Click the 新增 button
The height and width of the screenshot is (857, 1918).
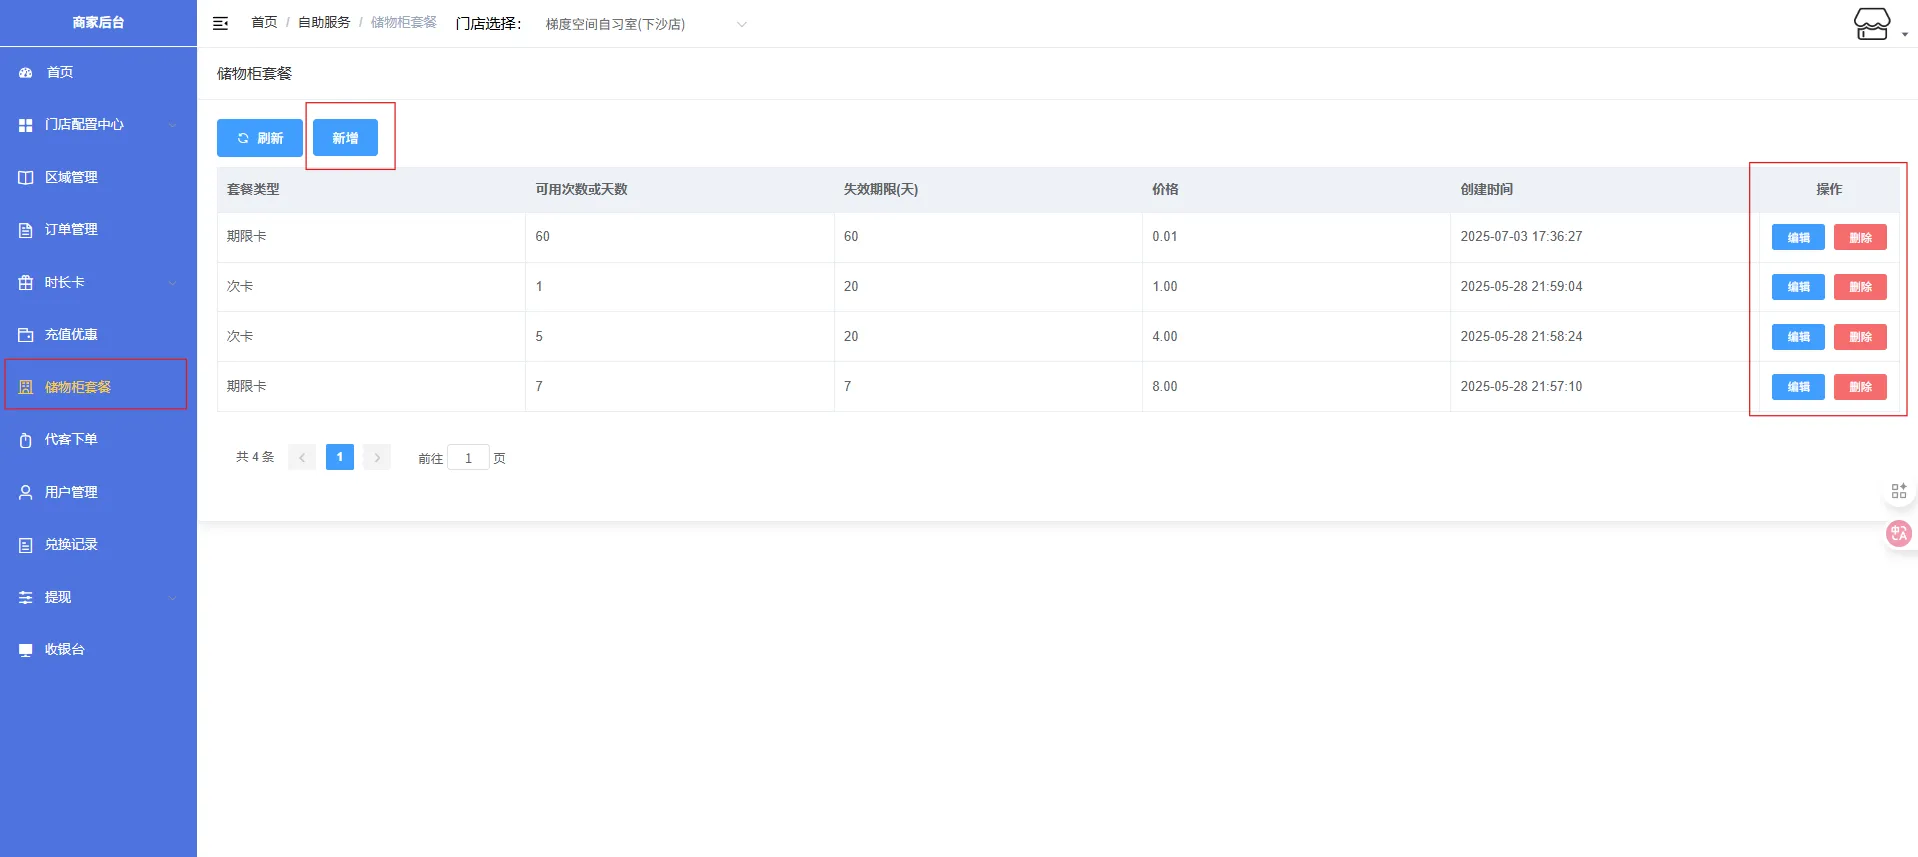[345, 138]
